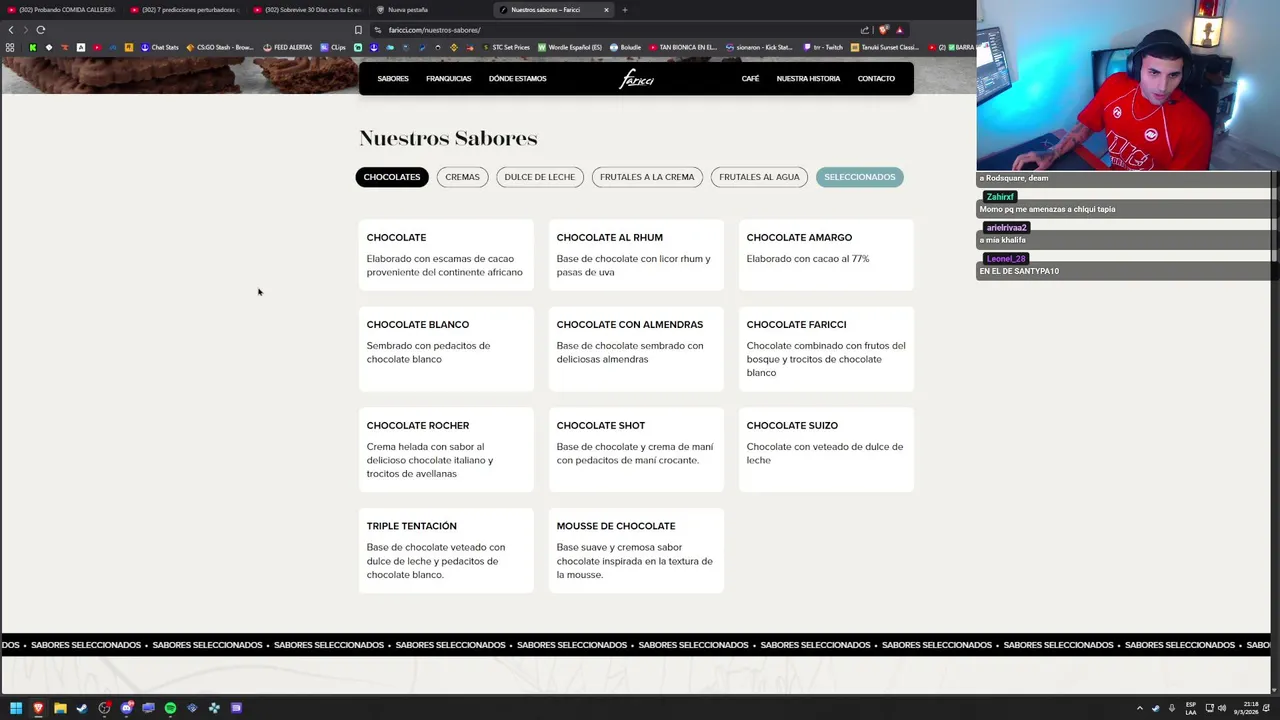Open the apps grid icon in bookmarks bar
1280x720 pixels.
[x=10, y=47]
